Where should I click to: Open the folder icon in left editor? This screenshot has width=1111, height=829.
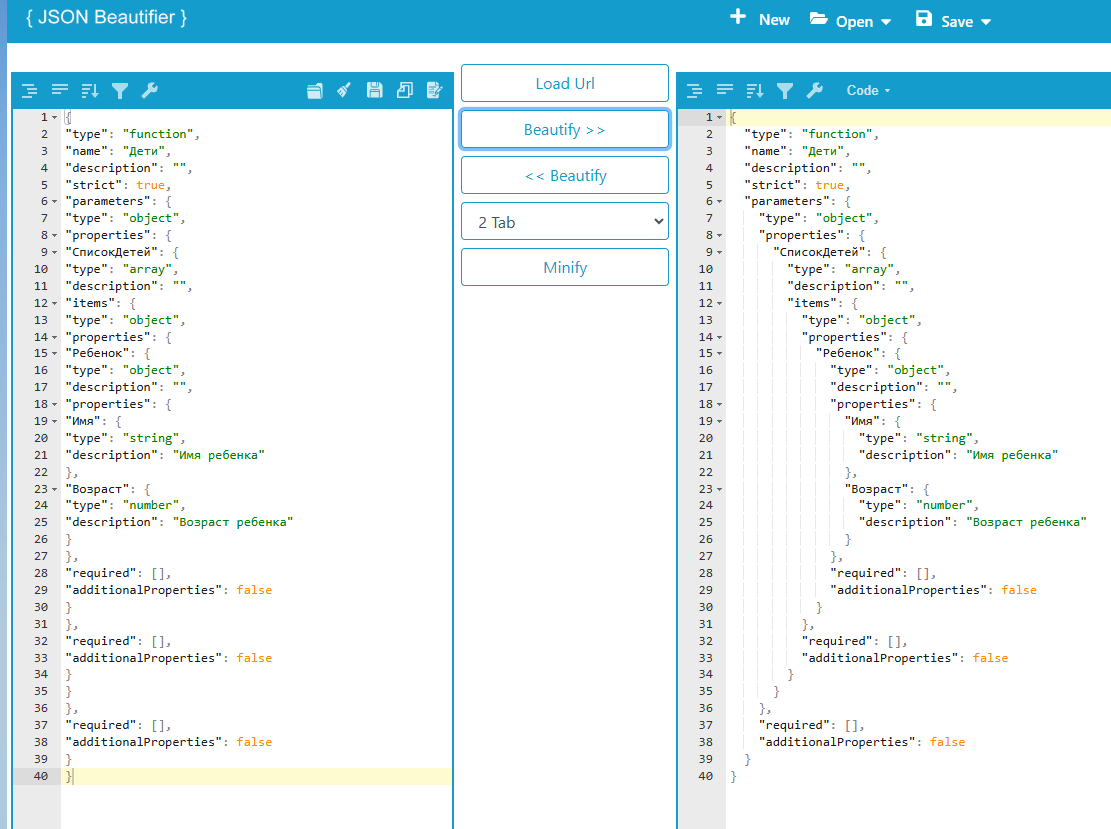click(x=315, y=91)
